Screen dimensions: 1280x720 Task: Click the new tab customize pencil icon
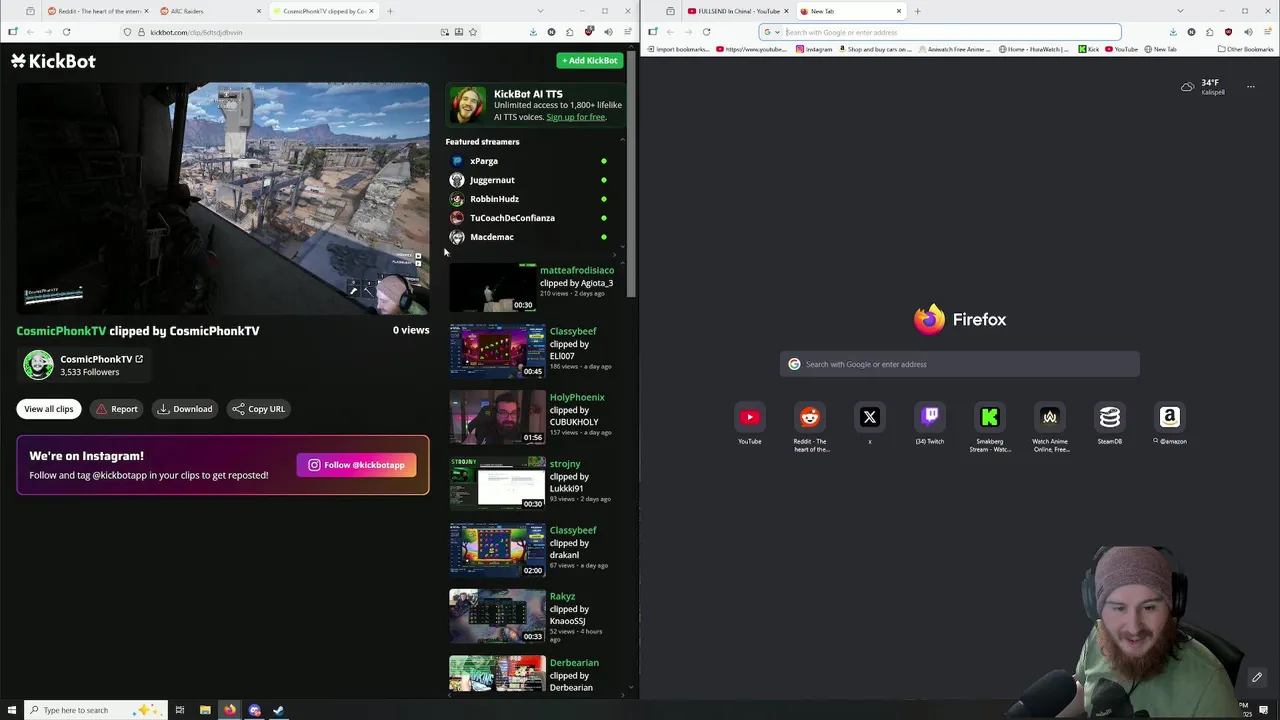(1257, 678)
